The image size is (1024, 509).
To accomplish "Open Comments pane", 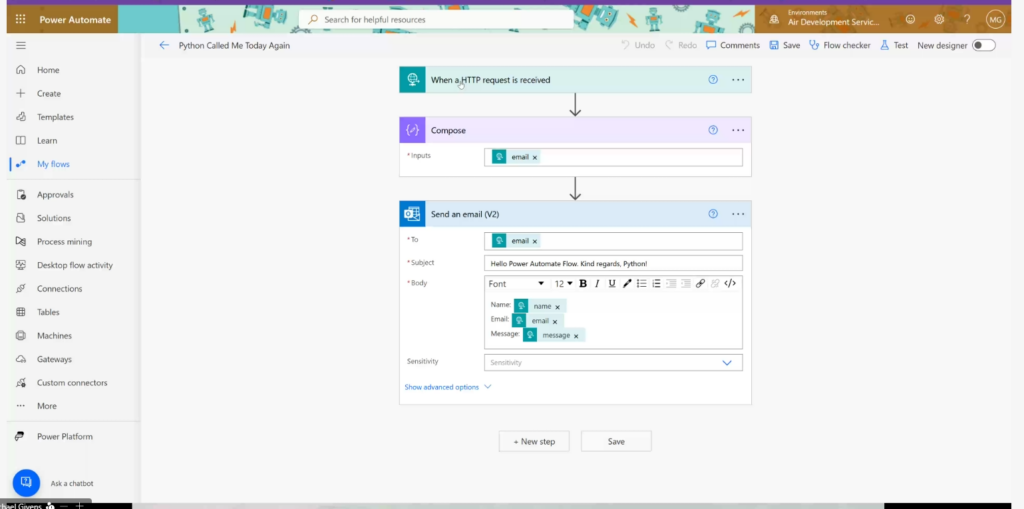I will pyautogui.click(x=733, y=45).
